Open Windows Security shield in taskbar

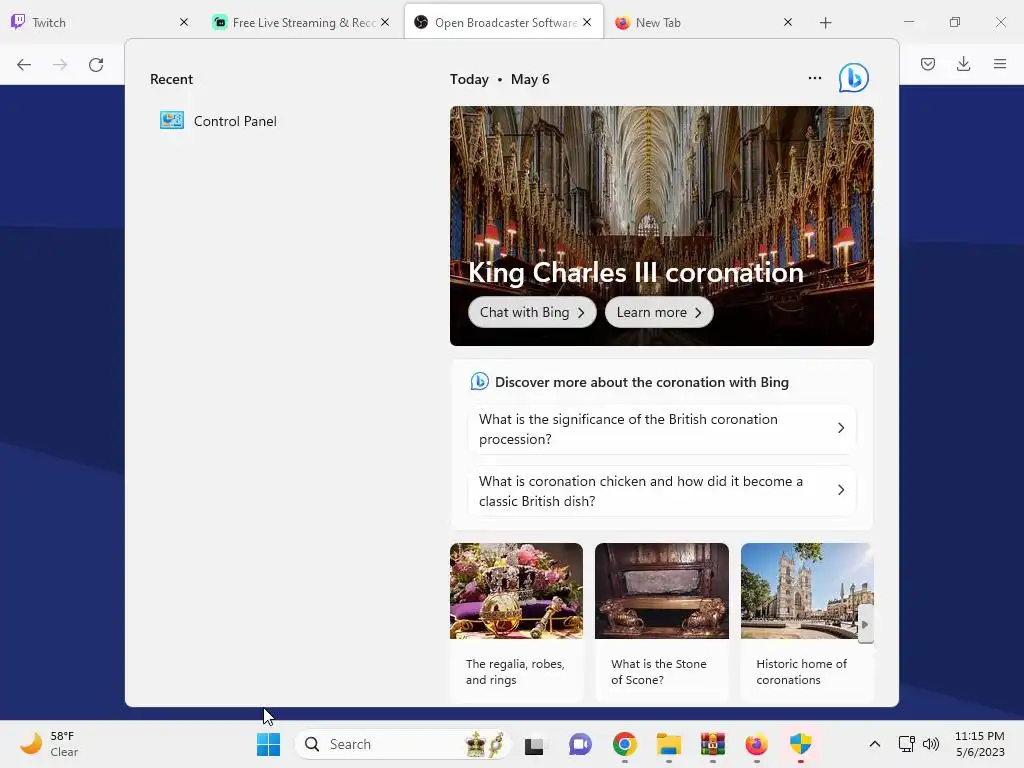pyautogui.click(x=801, y=744)
